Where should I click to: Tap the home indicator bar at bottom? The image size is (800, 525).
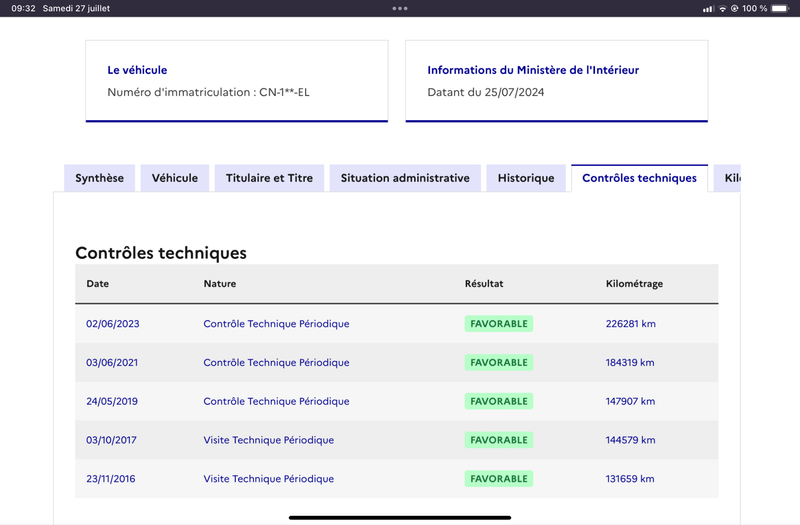tap(400, 517)
